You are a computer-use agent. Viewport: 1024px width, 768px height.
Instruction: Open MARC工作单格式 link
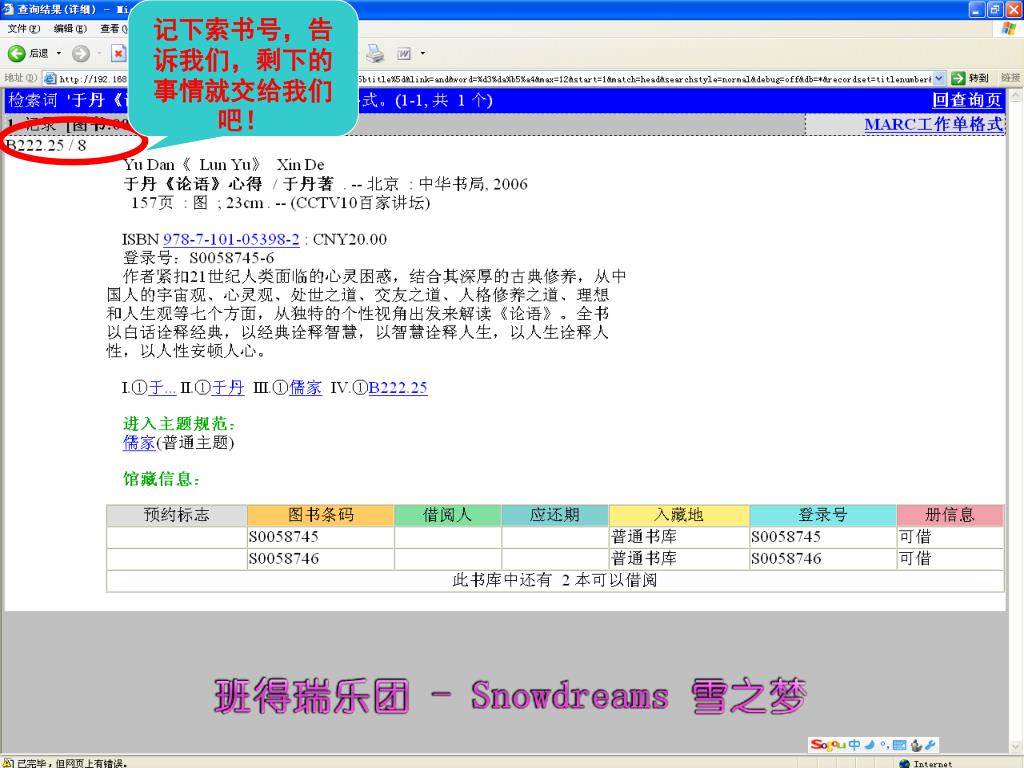coord(933,124)
